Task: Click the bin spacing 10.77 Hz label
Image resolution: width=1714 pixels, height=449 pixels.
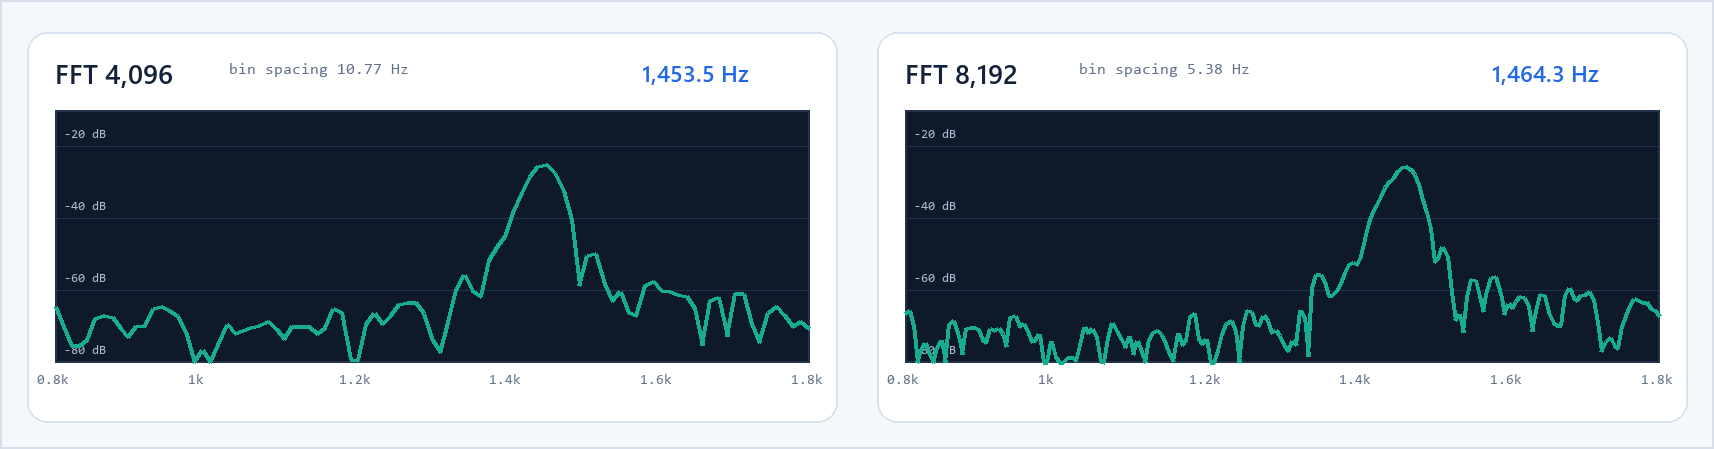Action: (318, 69)
